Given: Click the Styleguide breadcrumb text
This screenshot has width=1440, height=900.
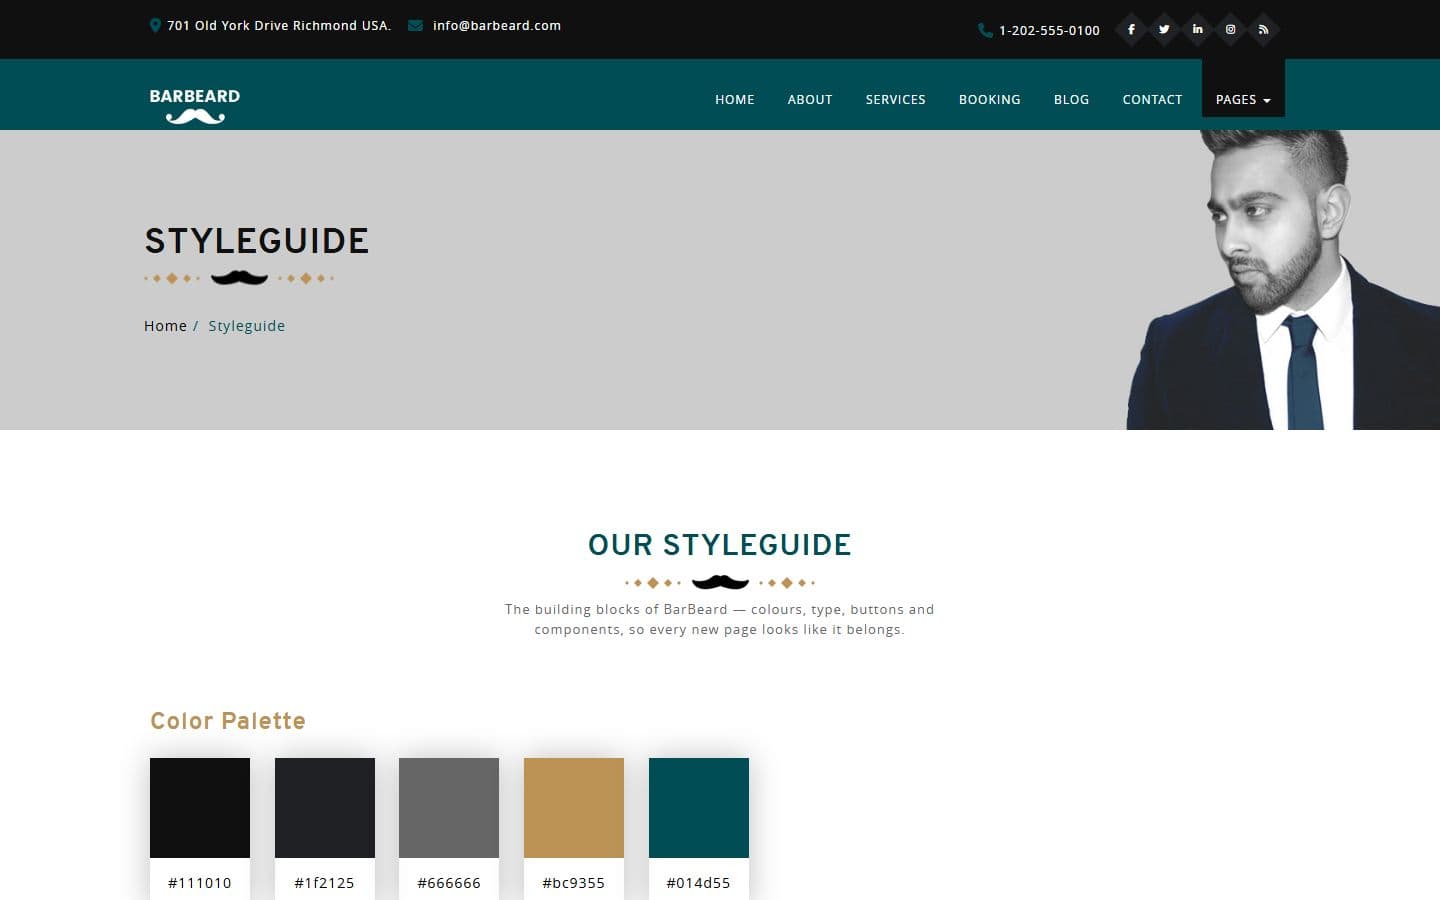Looking at the screenshot, I should [247, 326].
